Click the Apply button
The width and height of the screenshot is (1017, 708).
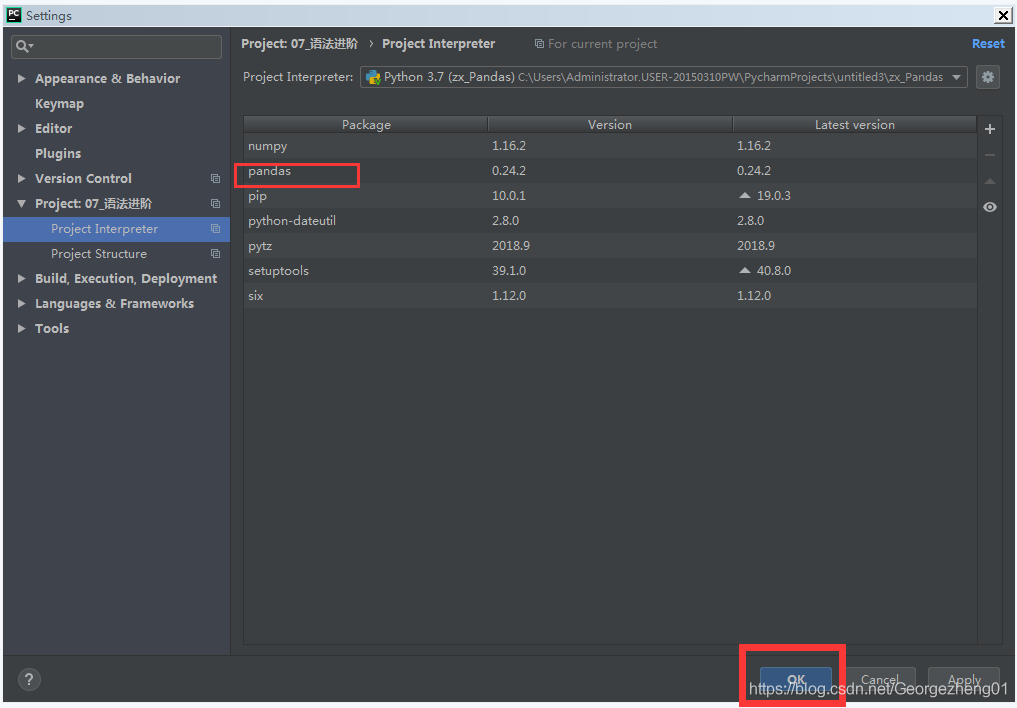tap(964, 679)
